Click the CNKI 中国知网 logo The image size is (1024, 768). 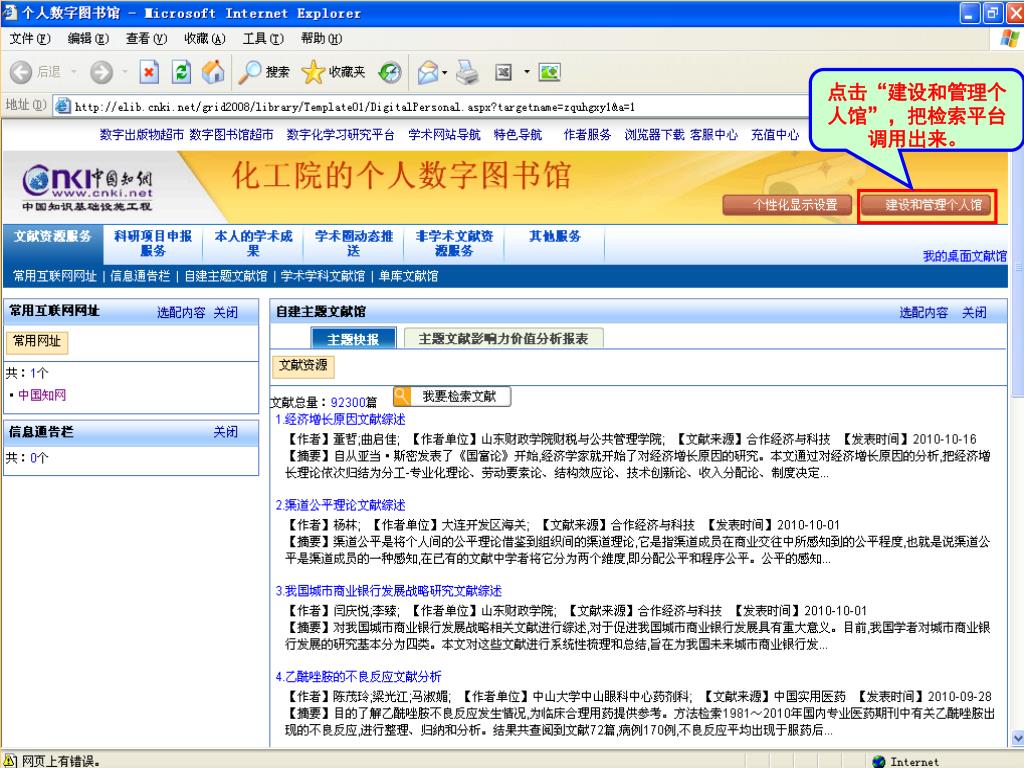click(x=87, y=187)
